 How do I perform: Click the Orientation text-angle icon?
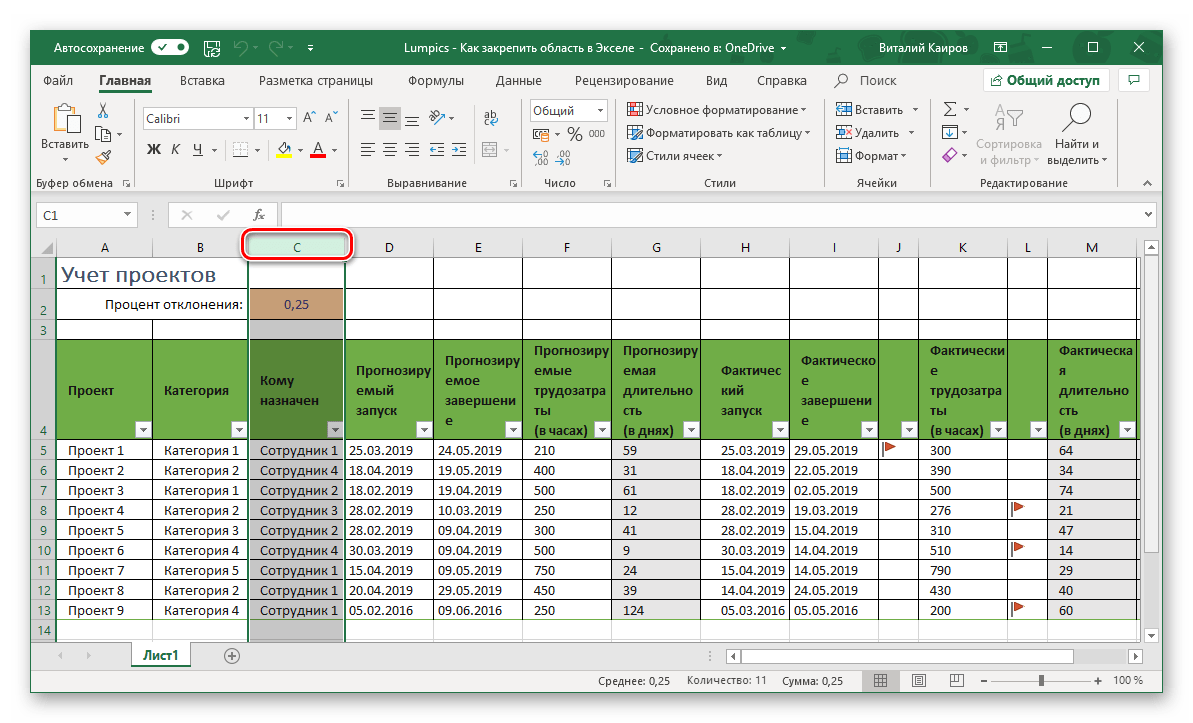point(437,117)
